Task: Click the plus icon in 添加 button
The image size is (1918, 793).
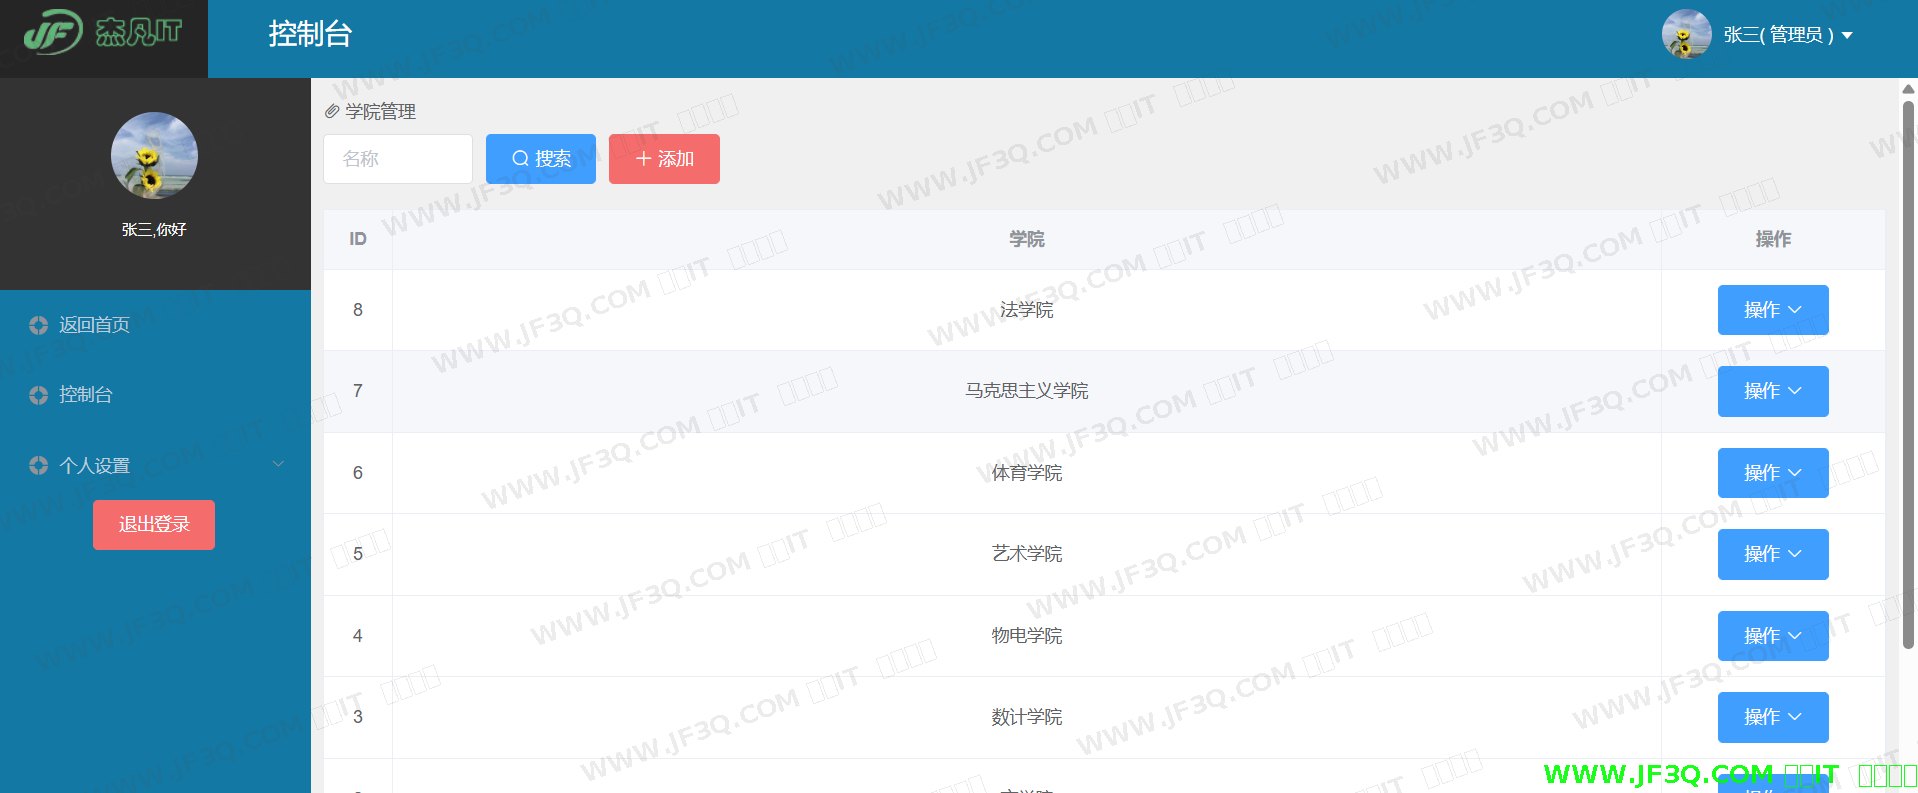Action: tap(643, 159)
